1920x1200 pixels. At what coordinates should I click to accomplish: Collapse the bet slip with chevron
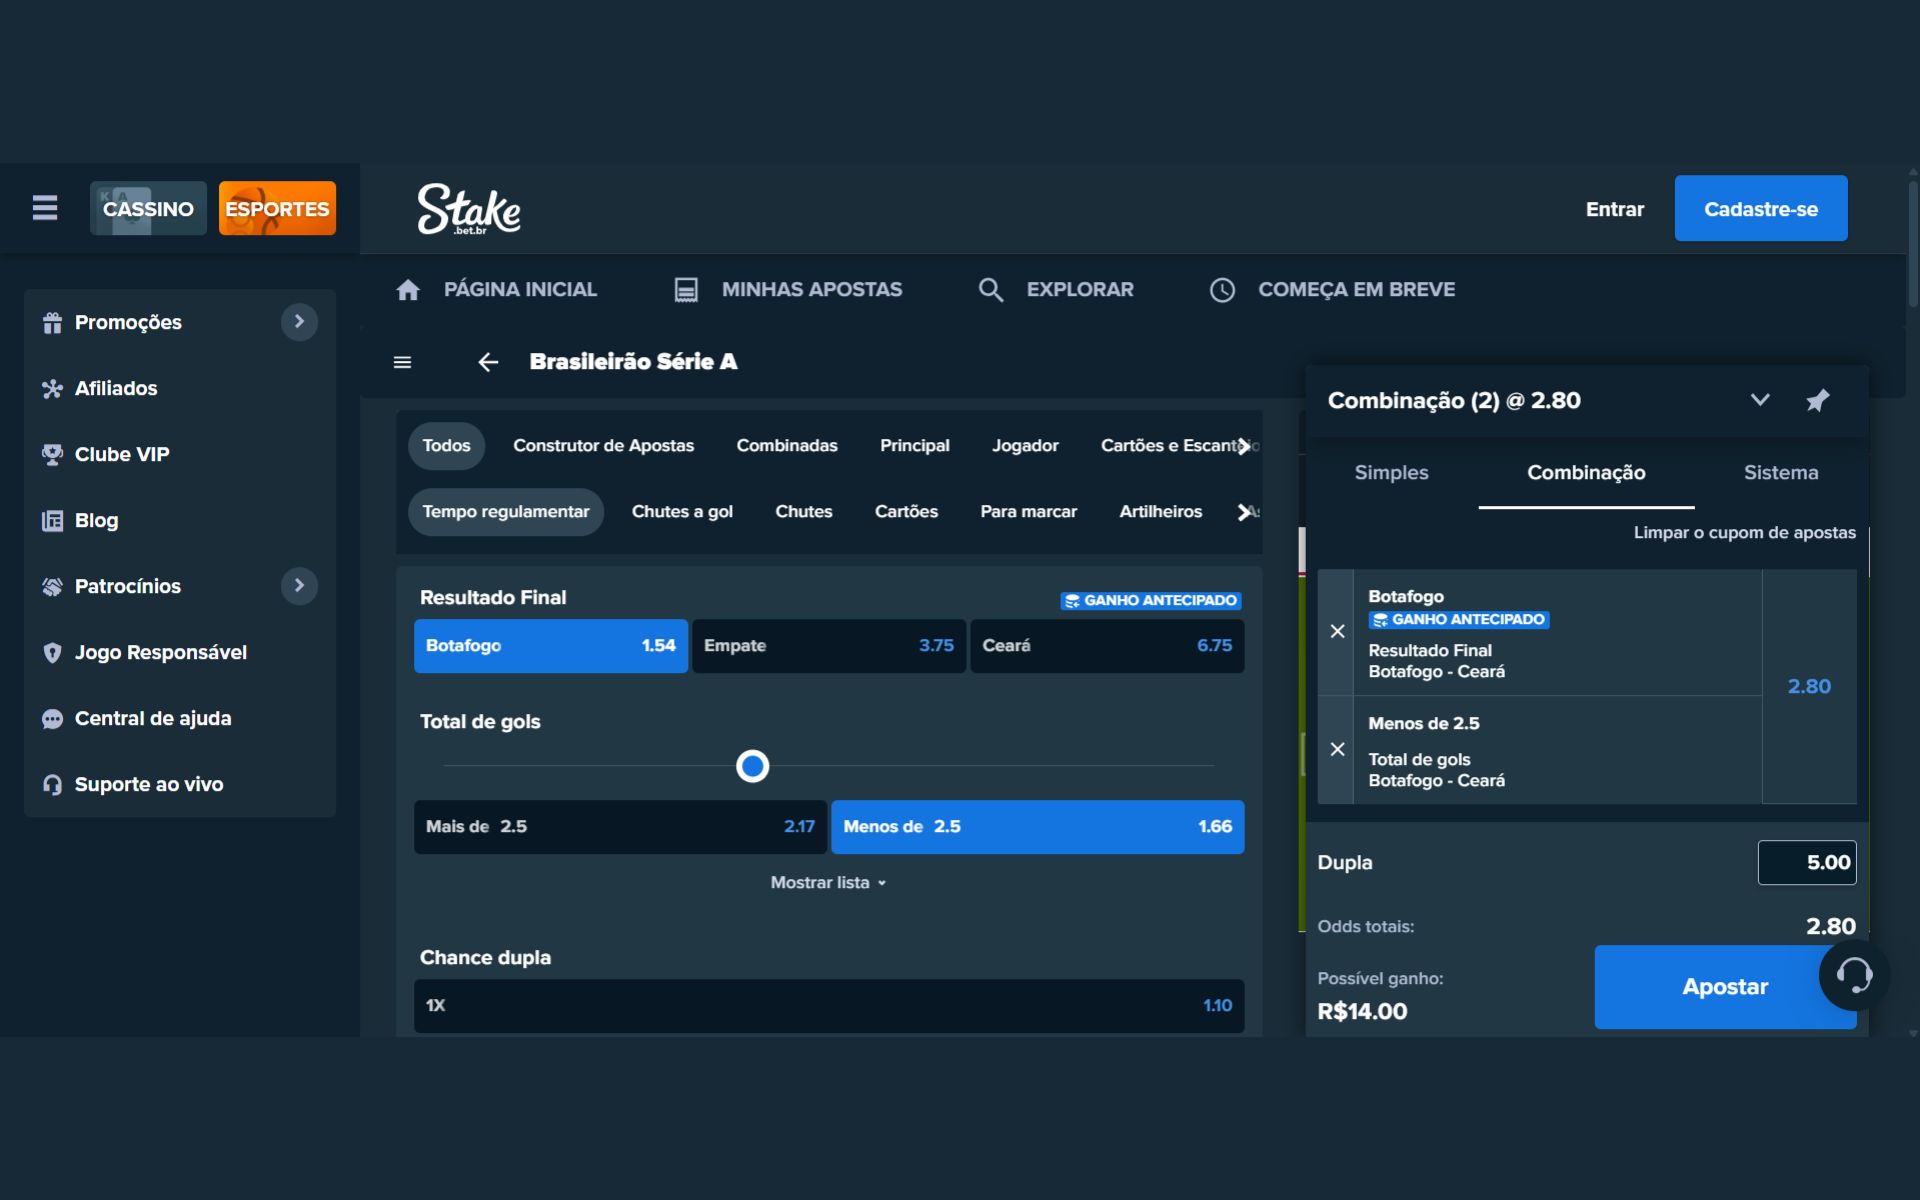[1760, 400]
